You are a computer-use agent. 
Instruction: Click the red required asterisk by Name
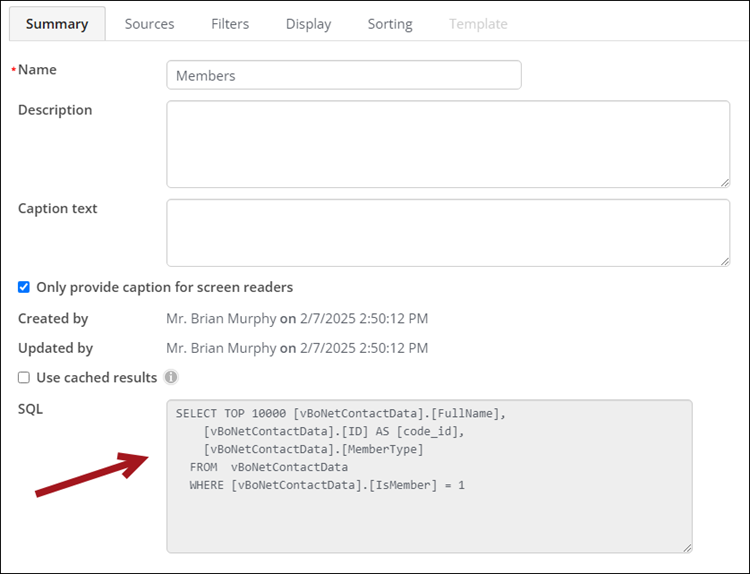click(x=13, y=70)
